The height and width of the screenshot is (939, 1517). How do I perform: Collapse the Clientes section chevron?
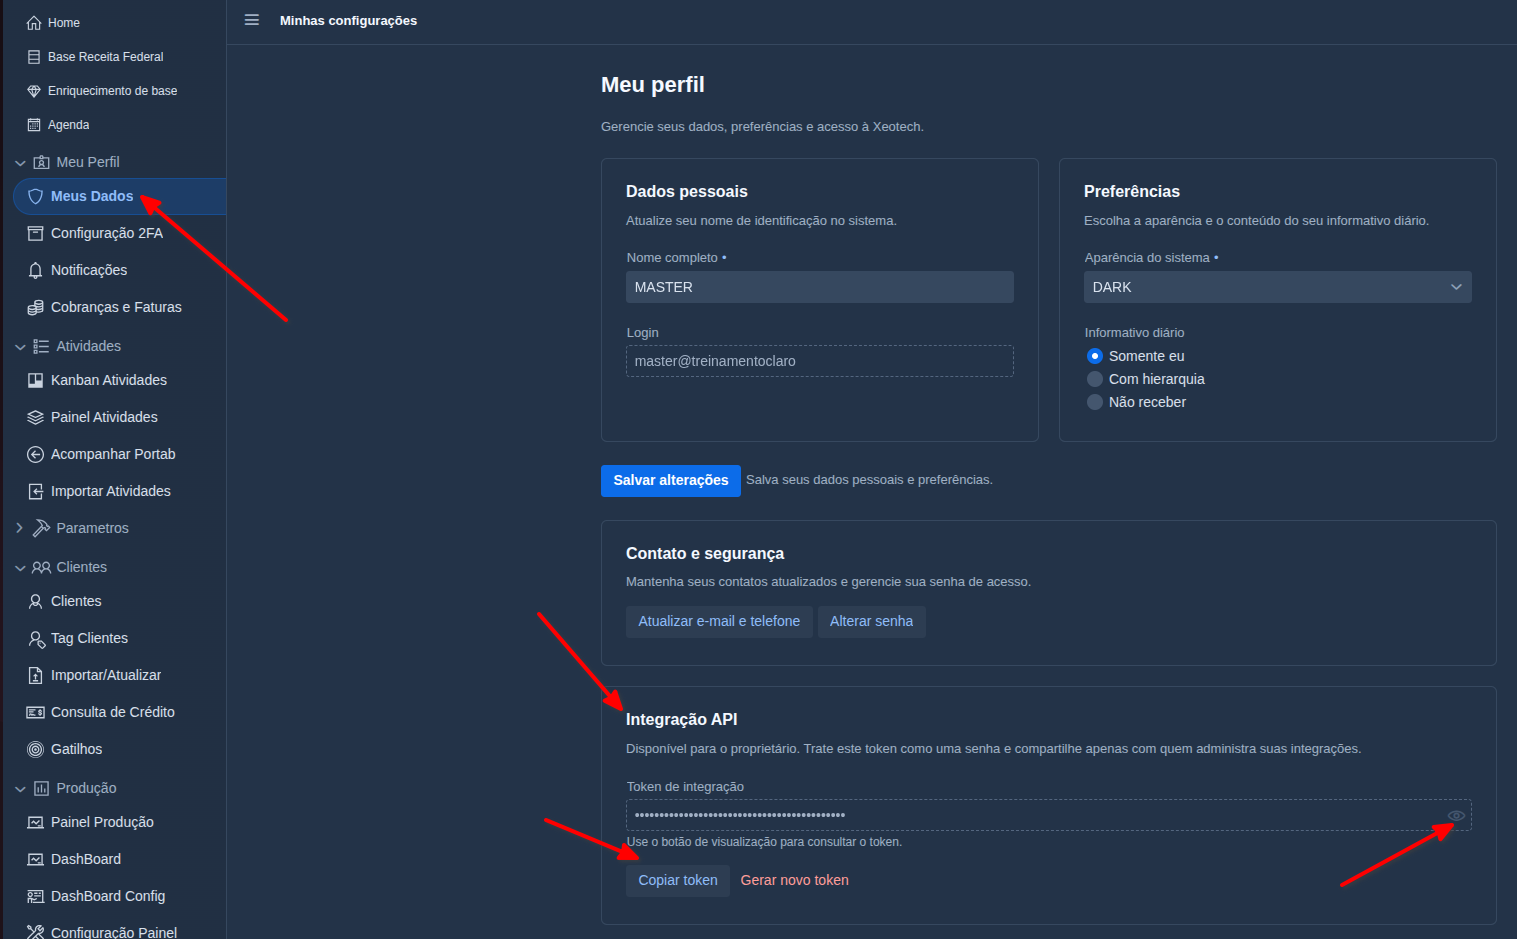(x=20, y=567)
